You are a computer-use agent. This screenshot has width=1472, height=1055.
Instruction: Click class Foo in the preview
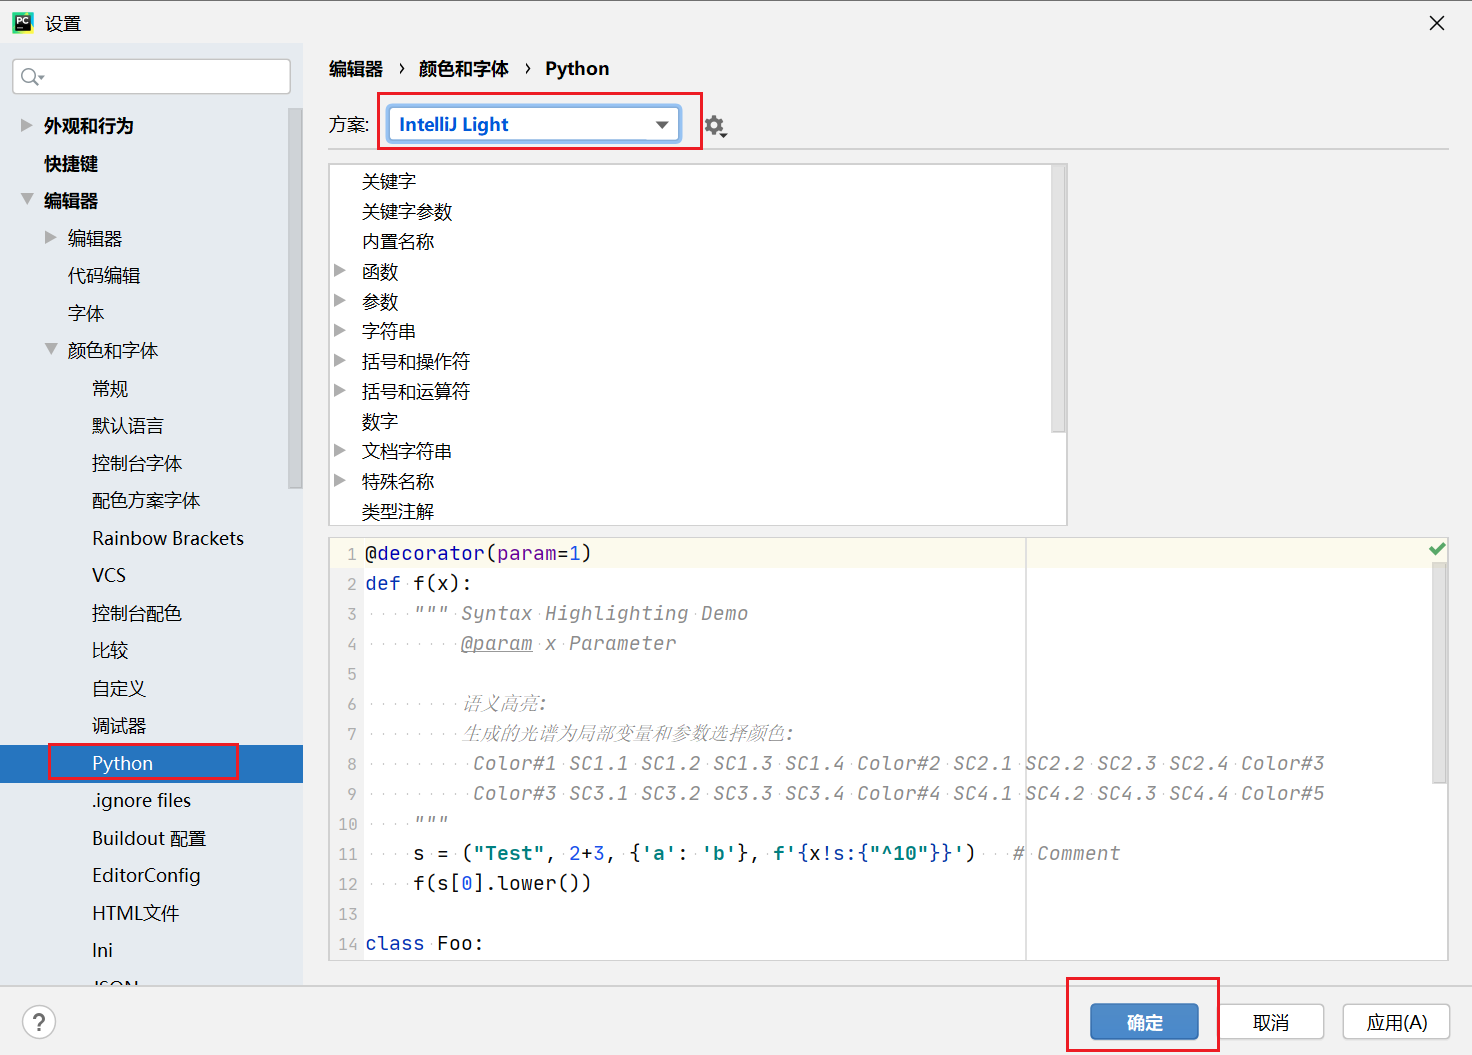pos(424,943)
